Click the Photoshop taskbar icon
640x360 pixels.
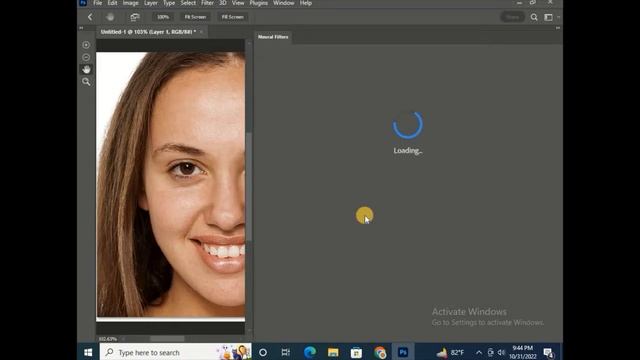coord(403,352)
